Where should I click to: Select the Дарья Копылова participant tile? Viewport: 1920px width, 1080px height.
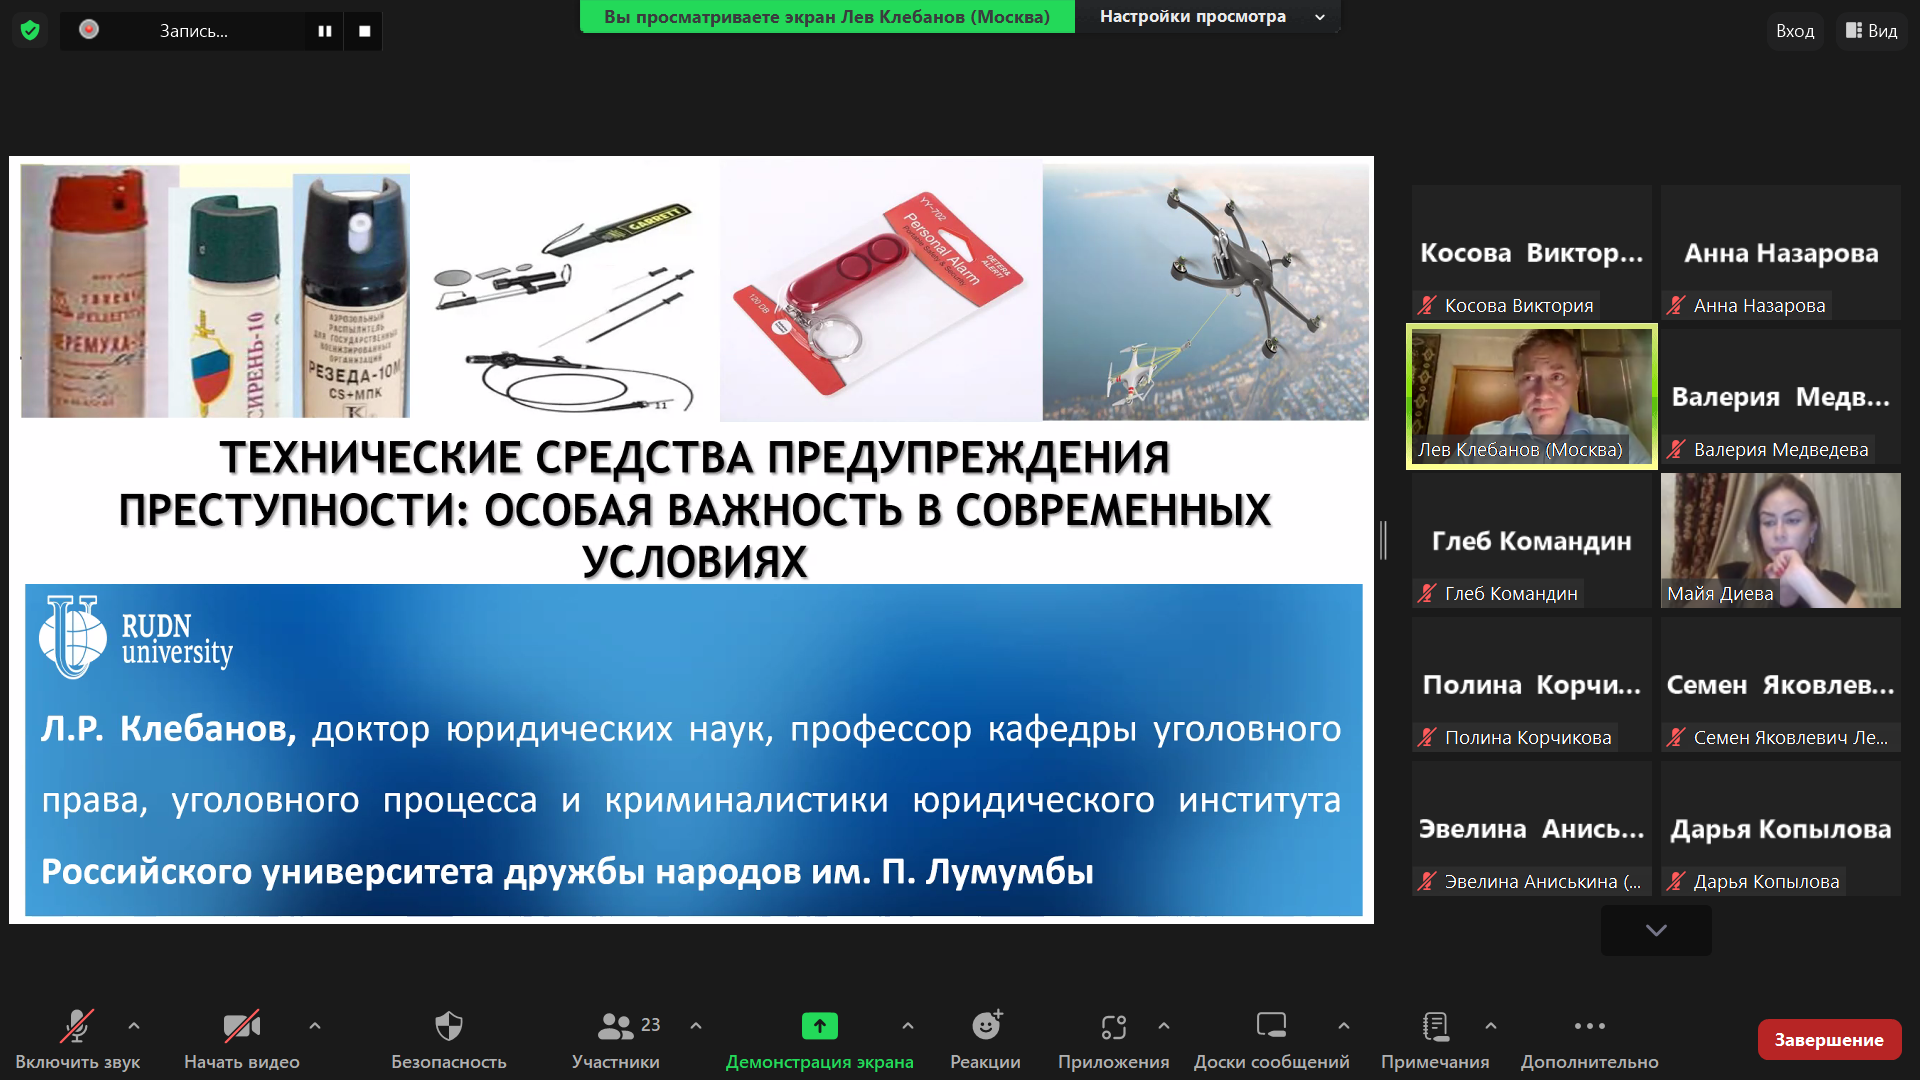click(1780, 828)
